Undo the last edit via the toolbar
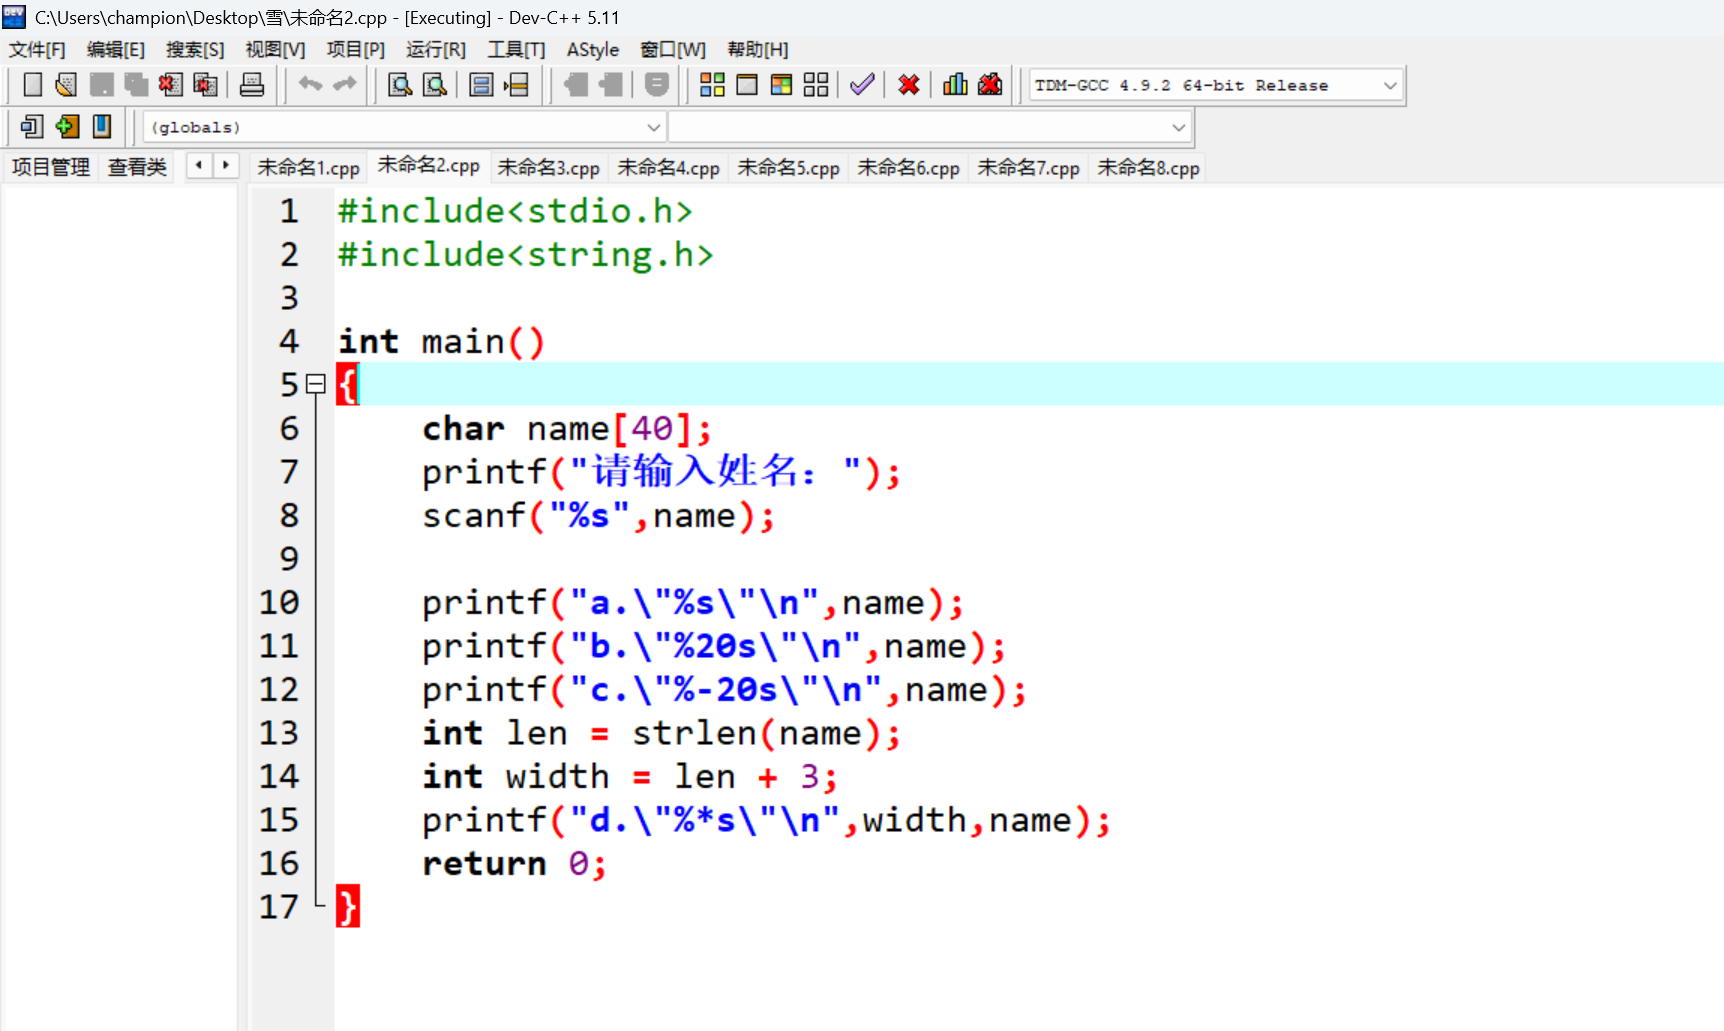 click(310, 85)
